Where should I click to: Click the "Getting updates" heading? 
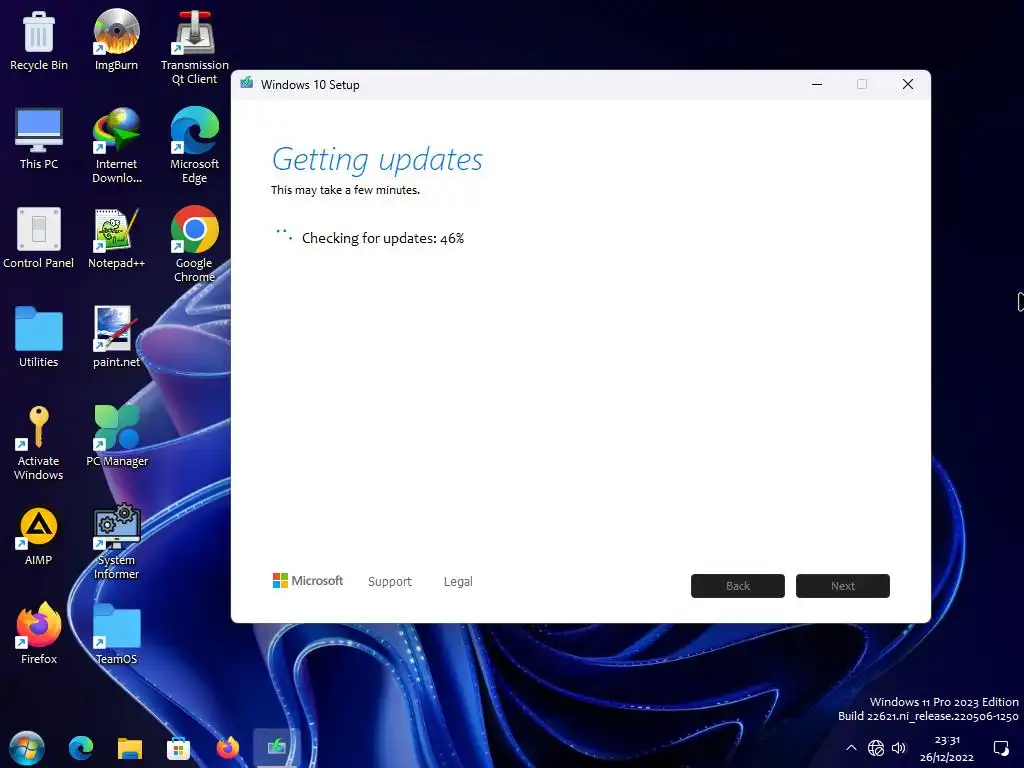(x=377, y=160)
